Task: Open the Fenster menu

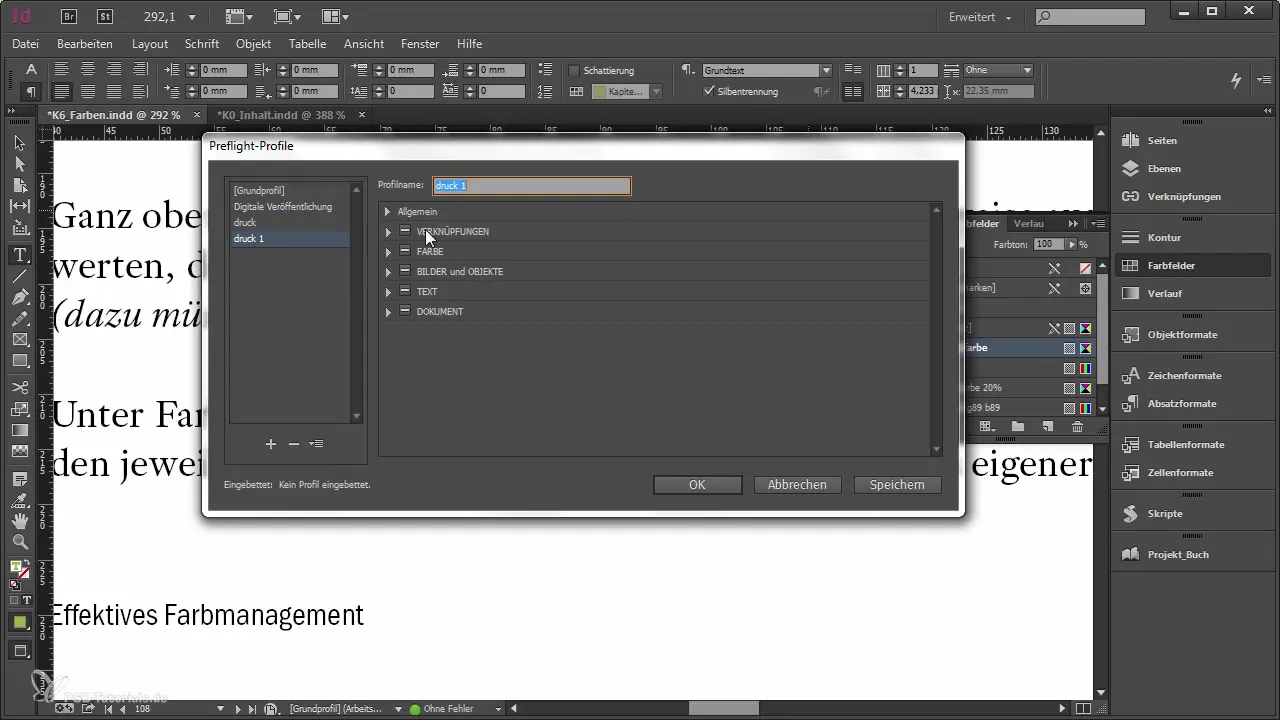Action: tap(420, 44)
